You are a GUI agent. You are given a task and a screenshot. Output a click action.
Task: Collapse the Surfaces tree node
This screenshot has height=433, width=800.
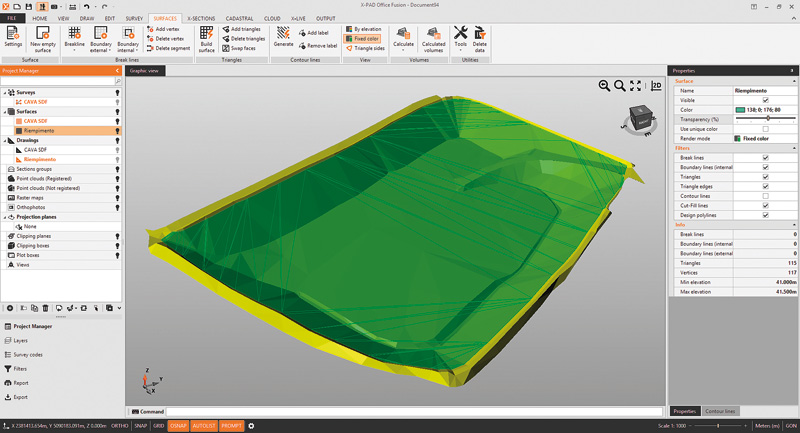[5, 111]
